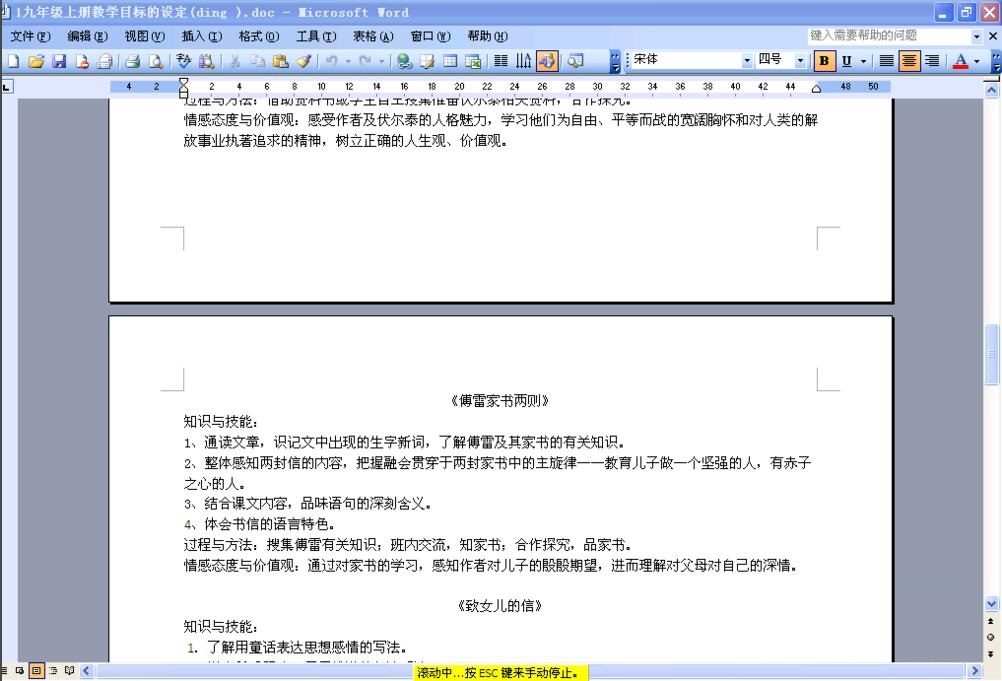Screen dimensions: 1002x681
Task: Click the Insert Table icon
Action: [x=450, y=61]
